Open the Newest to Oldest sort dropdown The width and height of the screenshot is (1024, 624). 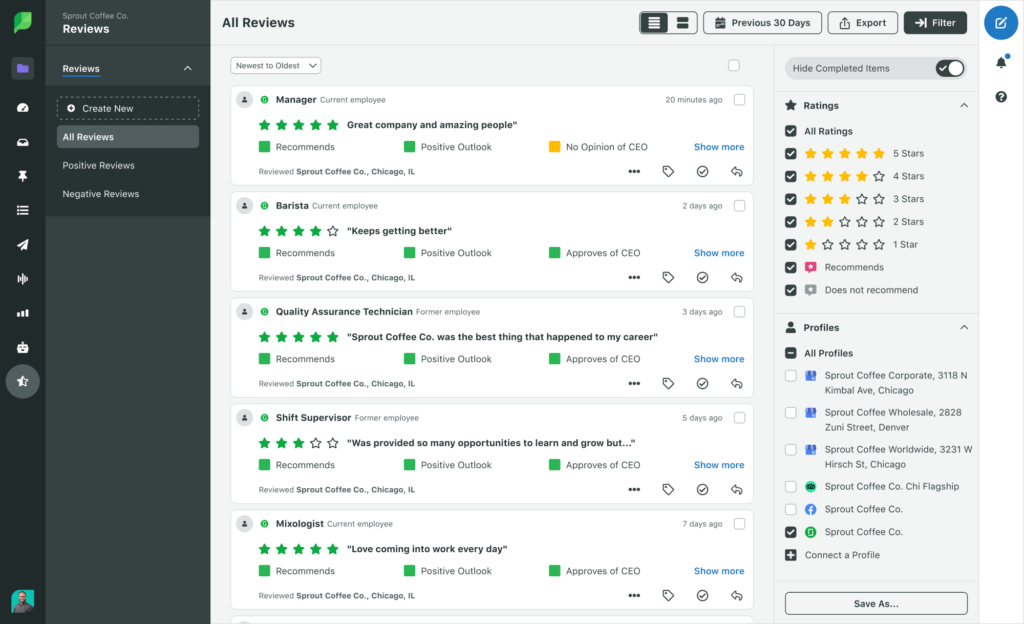(276, 65)
